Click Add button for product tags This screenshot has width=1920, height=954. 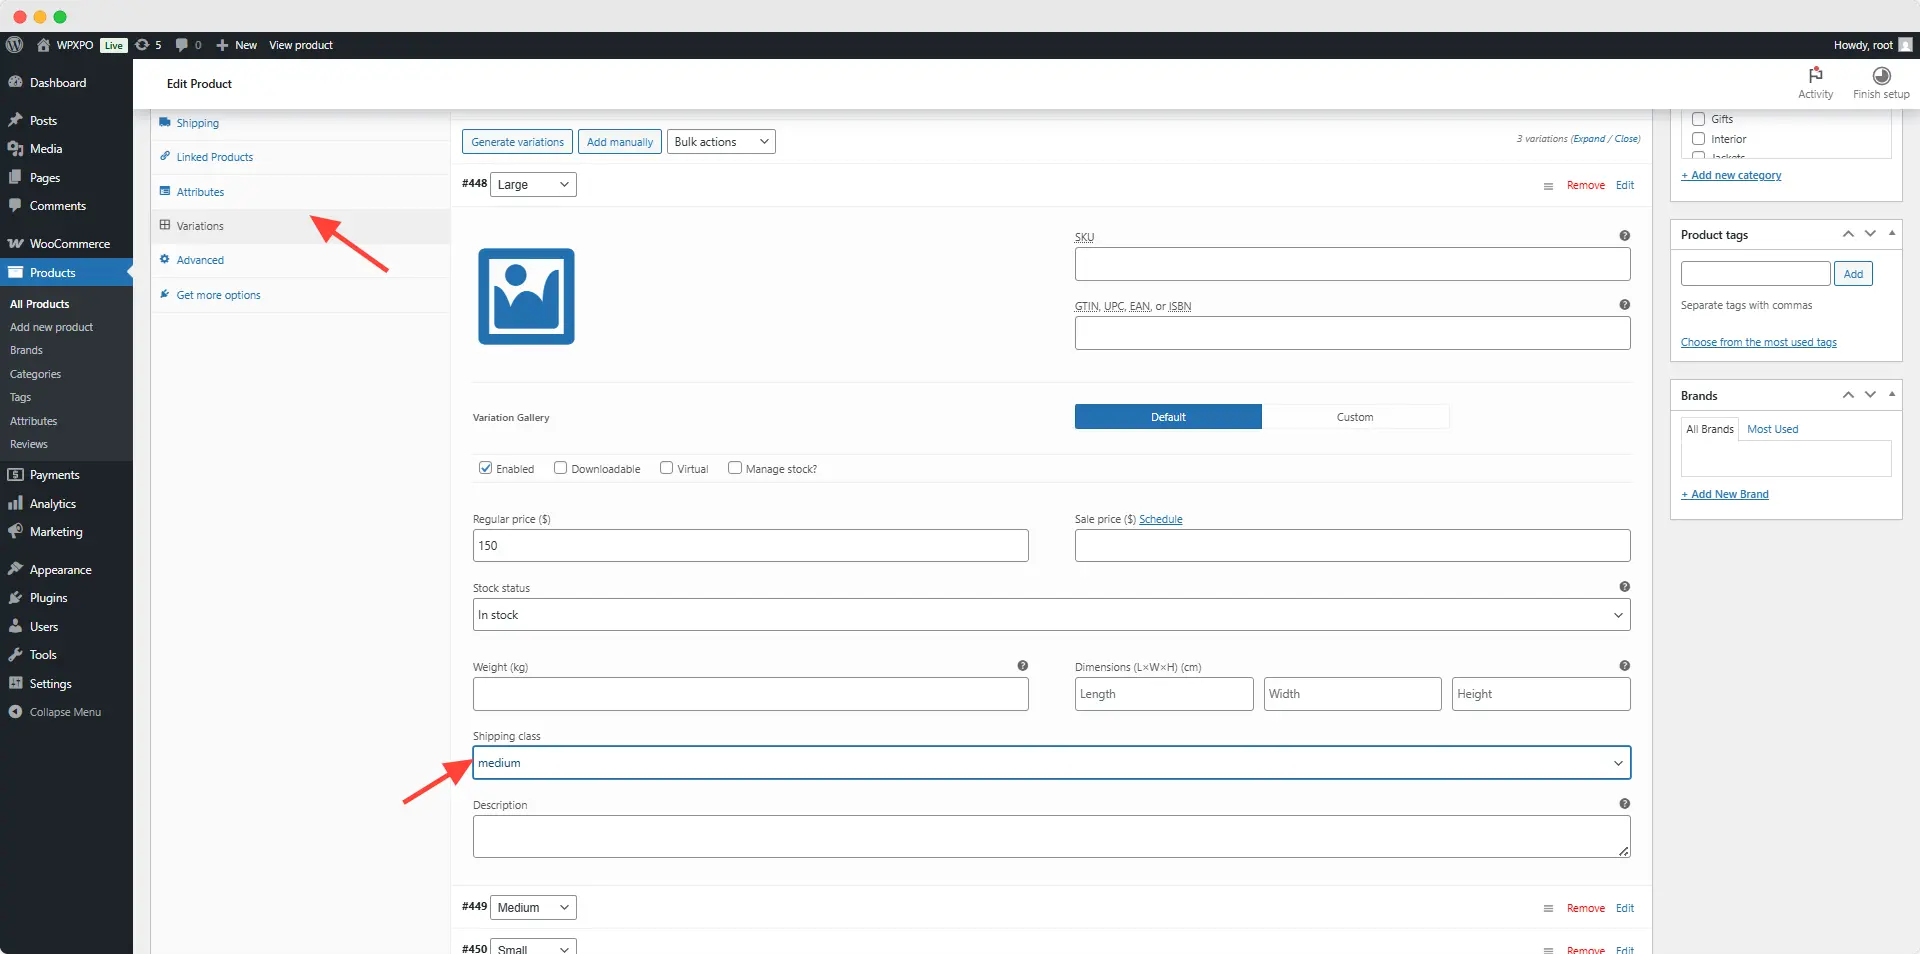[1853, 274]
